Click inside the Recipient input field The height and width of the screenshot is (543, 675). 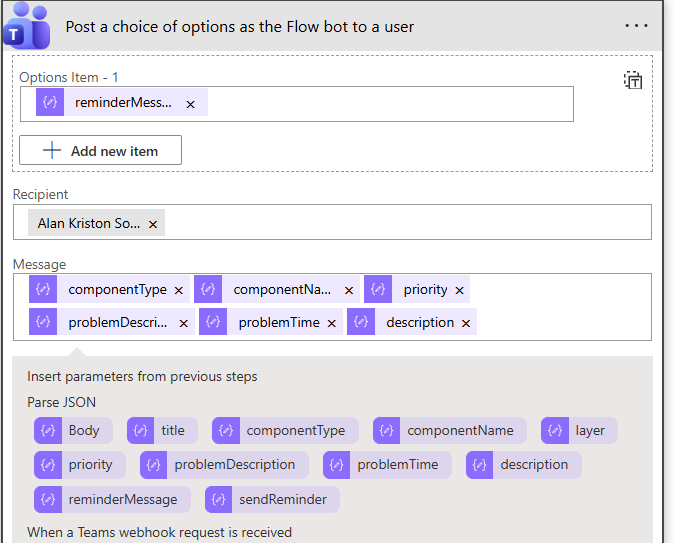tap(400, 223)
